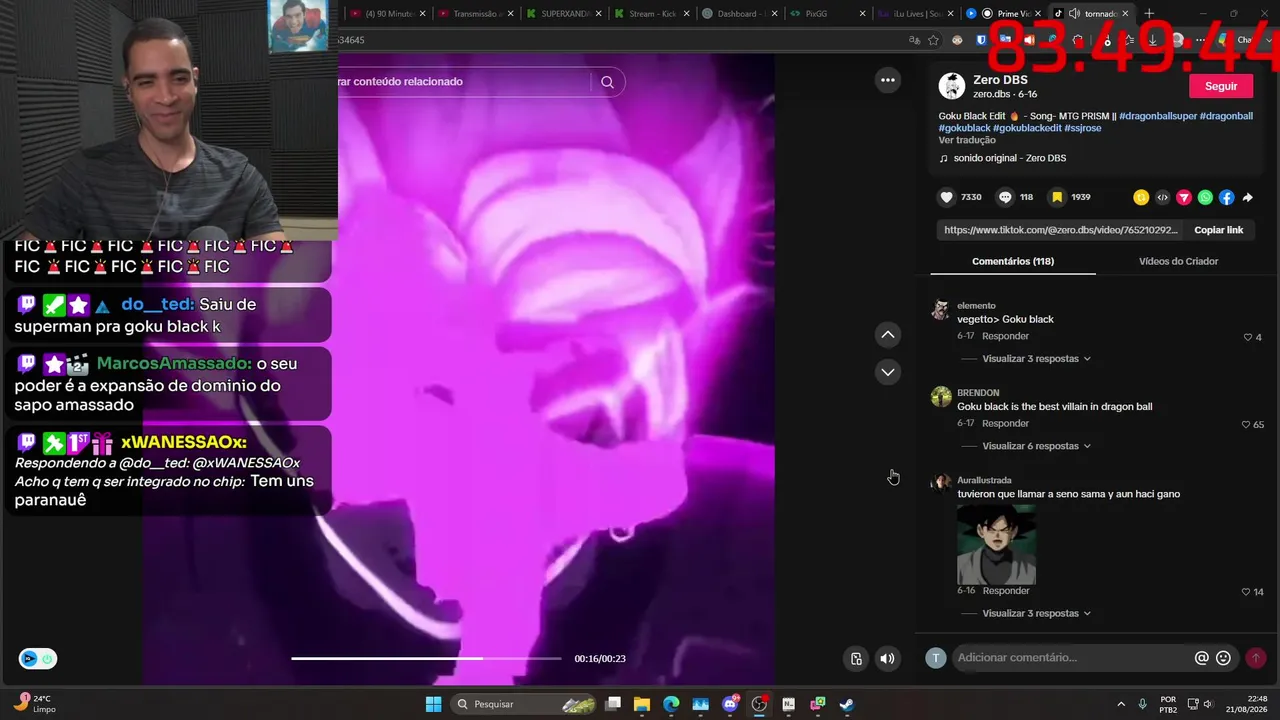
Task: Go to the next video with down arrow
Action: tap(887, 372)
